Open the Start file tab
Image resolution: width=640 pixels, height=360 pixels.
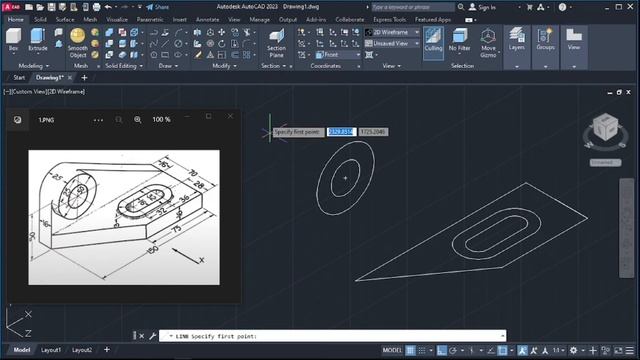pos(19,78)
